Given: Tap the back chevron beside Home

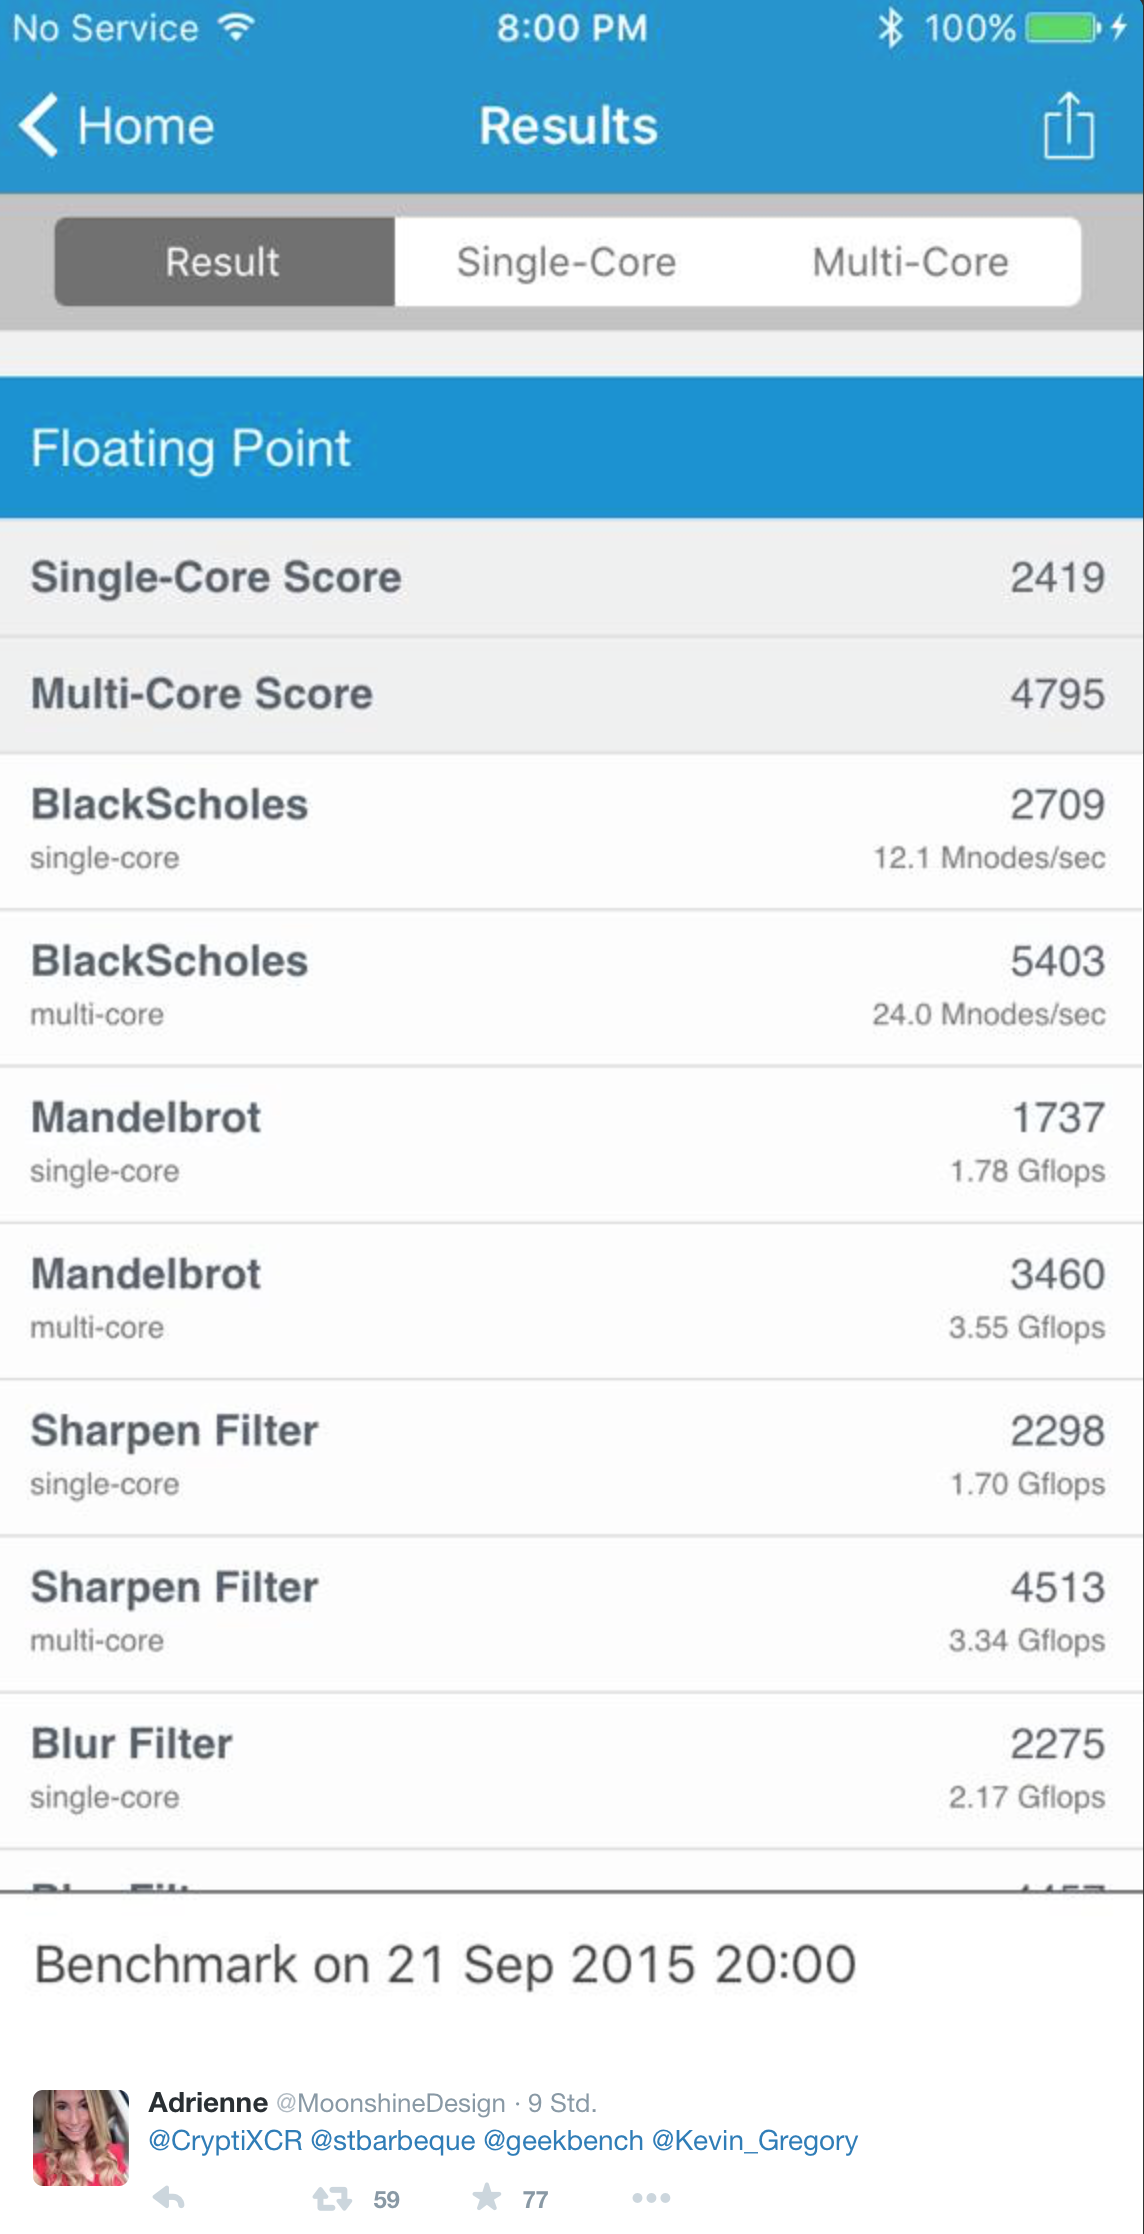Looking at the screenshot, I should pyautogui.click(x=38, y=126).
